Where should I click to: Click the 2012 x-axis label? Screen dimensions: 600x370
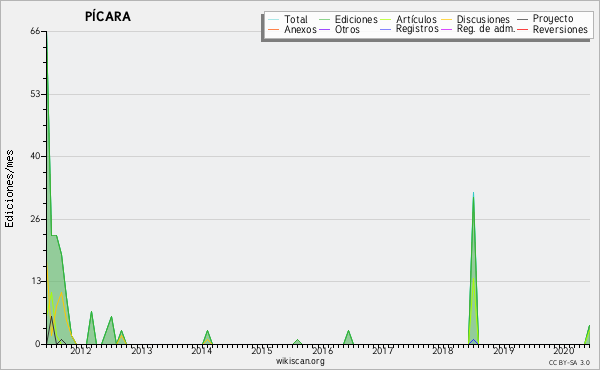click(81, 351)
